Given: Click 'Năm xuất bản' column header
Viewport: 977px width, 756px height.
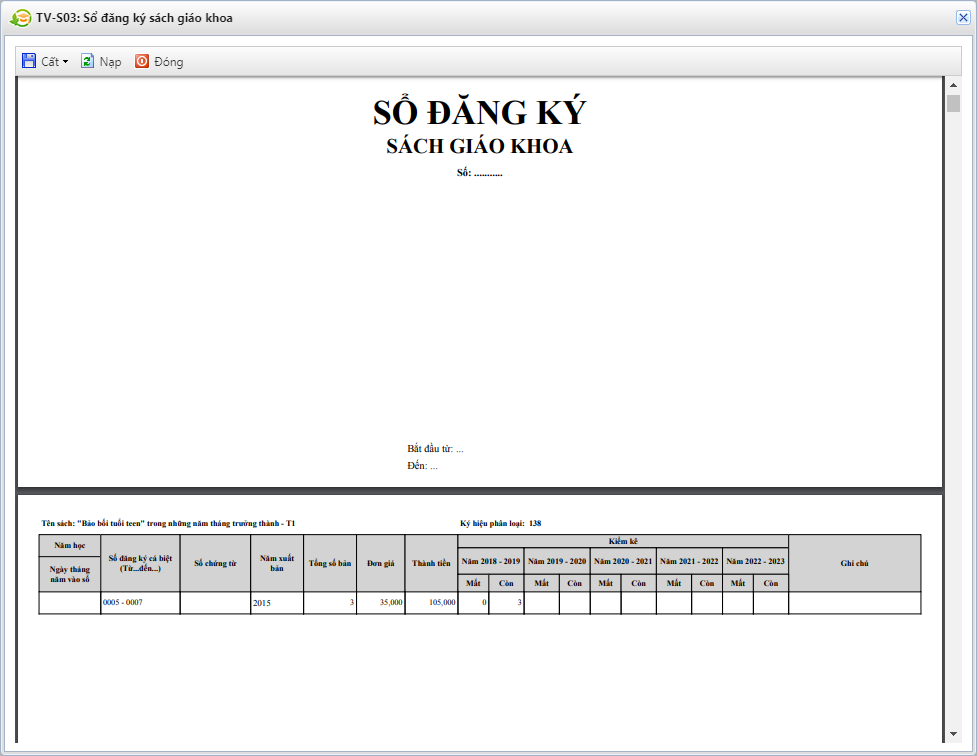Looking at the screenshot, I should tap(277, 563).
